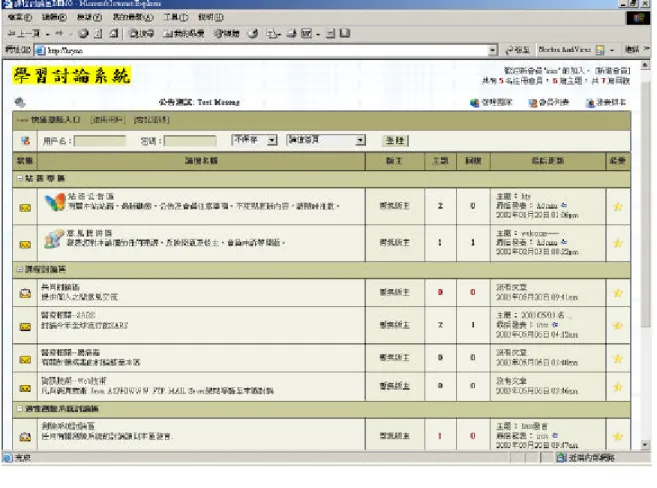Go back with the 上一頁 toolbar button

(x=23, y=34)
